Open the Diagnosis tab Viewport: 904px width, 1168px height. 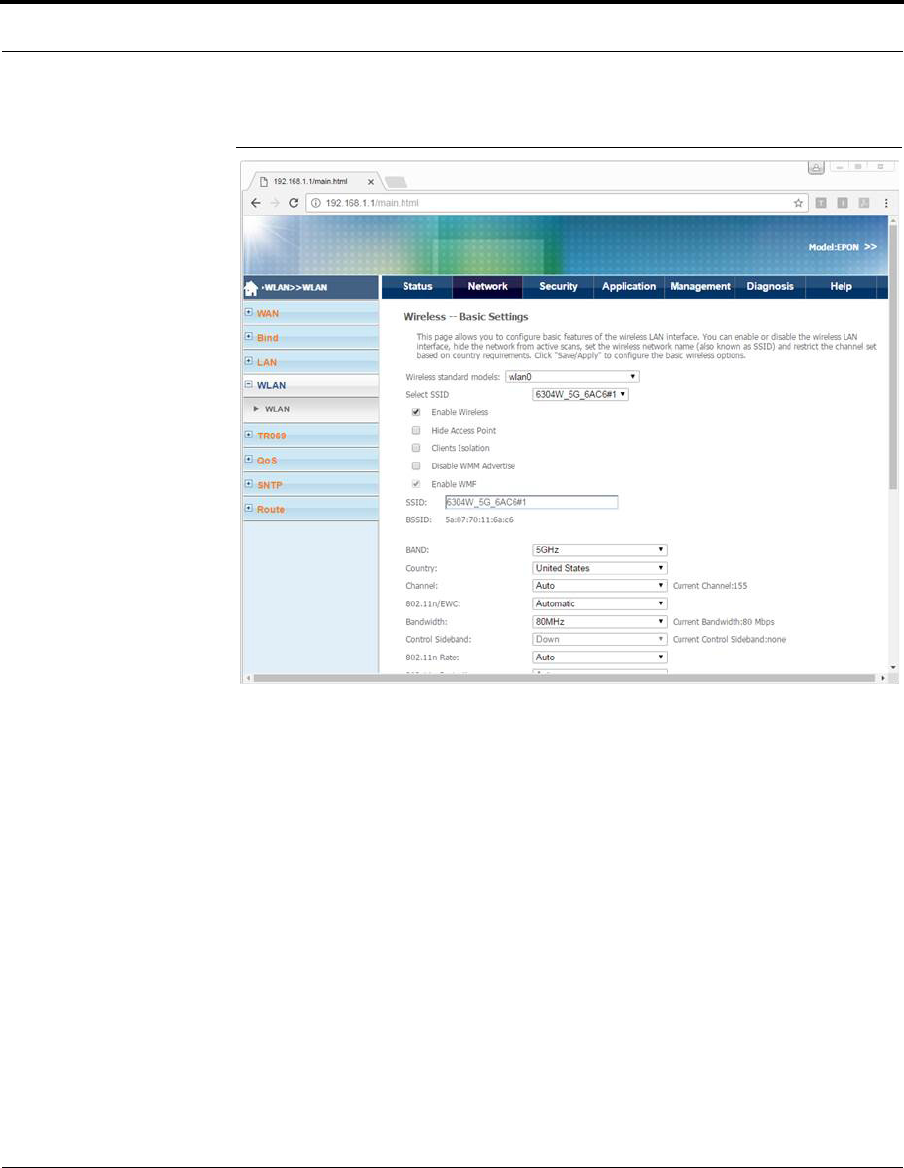pos(770,287)
